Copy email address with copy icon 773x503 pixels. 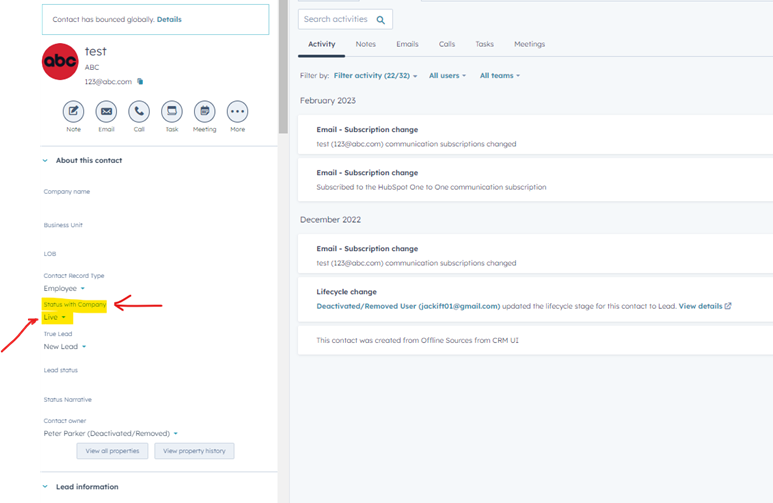click(x=141, y=81)
